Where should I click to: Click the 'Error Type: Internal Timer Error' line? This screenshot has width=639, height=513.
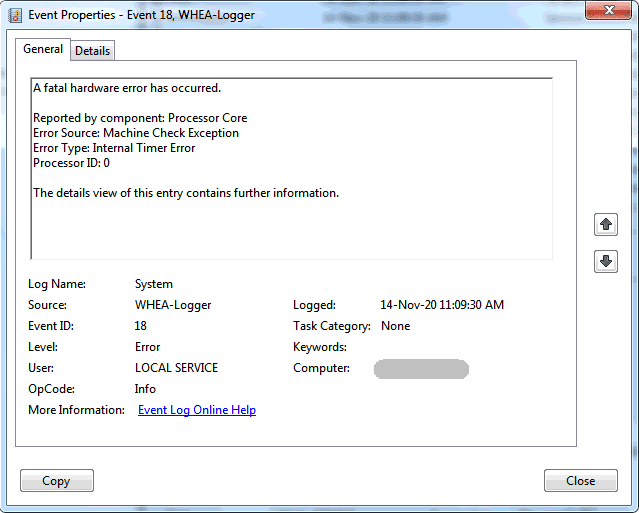[x=114, y=148]
